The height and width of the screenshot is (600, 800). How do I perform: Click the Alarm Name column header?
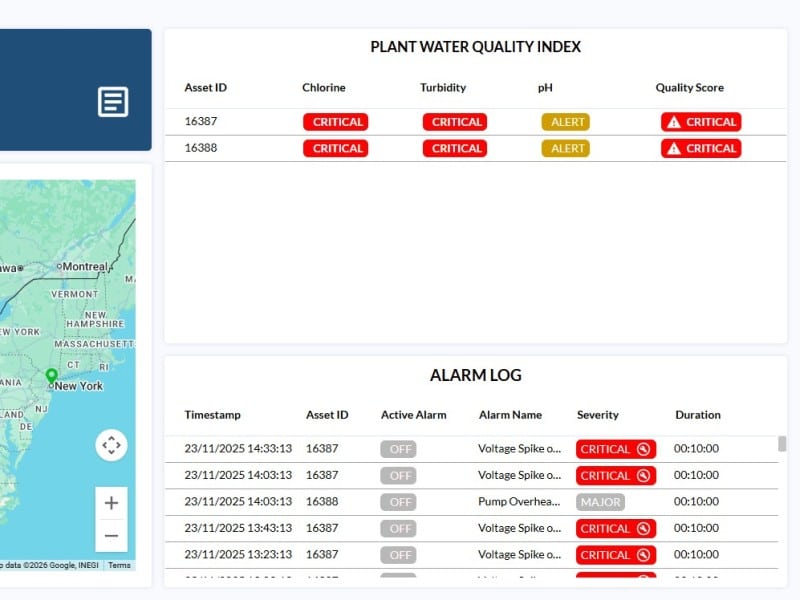pos(510,415)
